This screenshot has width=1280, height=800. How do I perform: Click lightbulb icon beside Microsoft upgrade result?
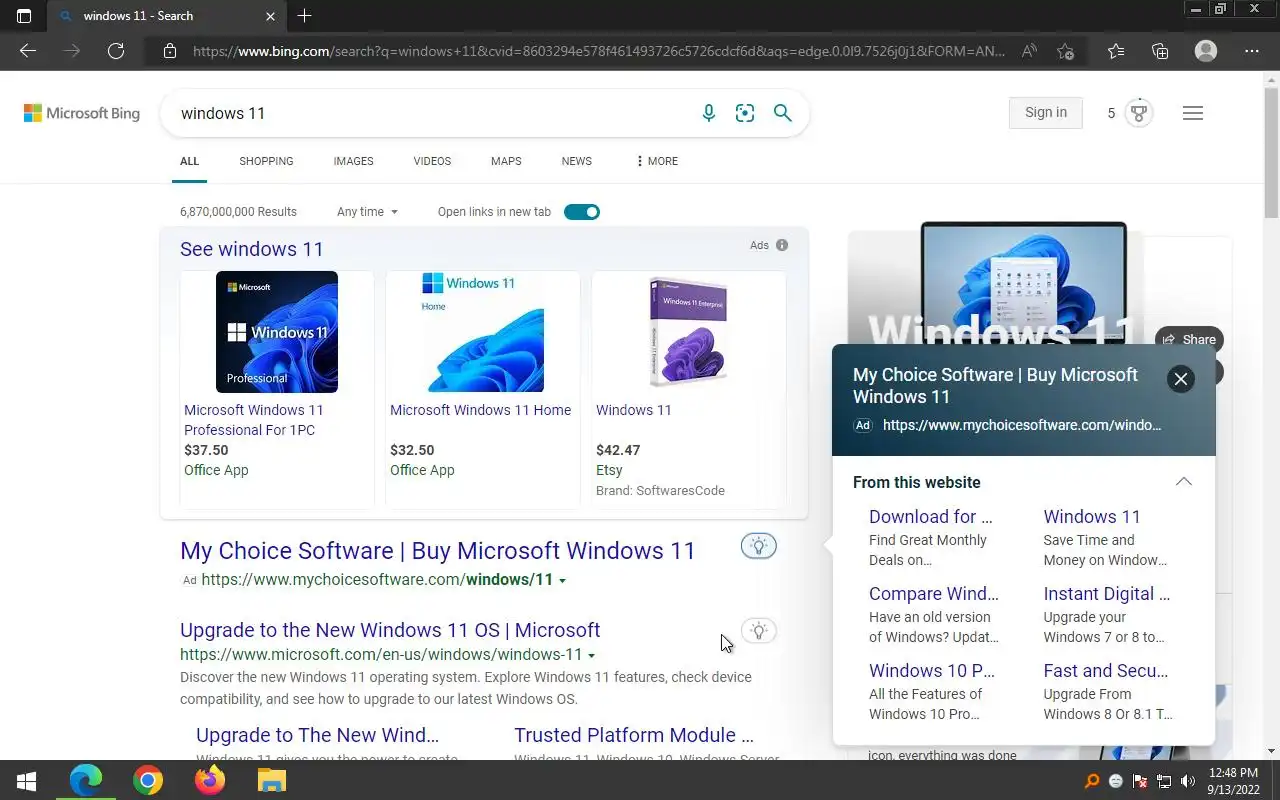coord(759,631)
